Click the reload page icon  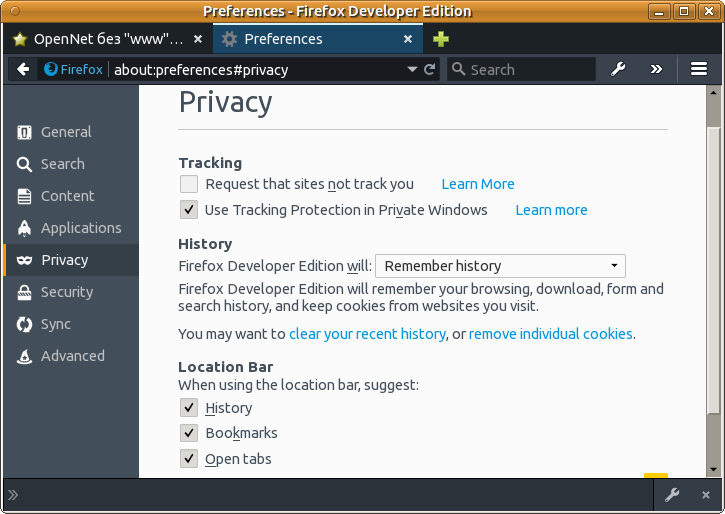(x=430, y=70)
